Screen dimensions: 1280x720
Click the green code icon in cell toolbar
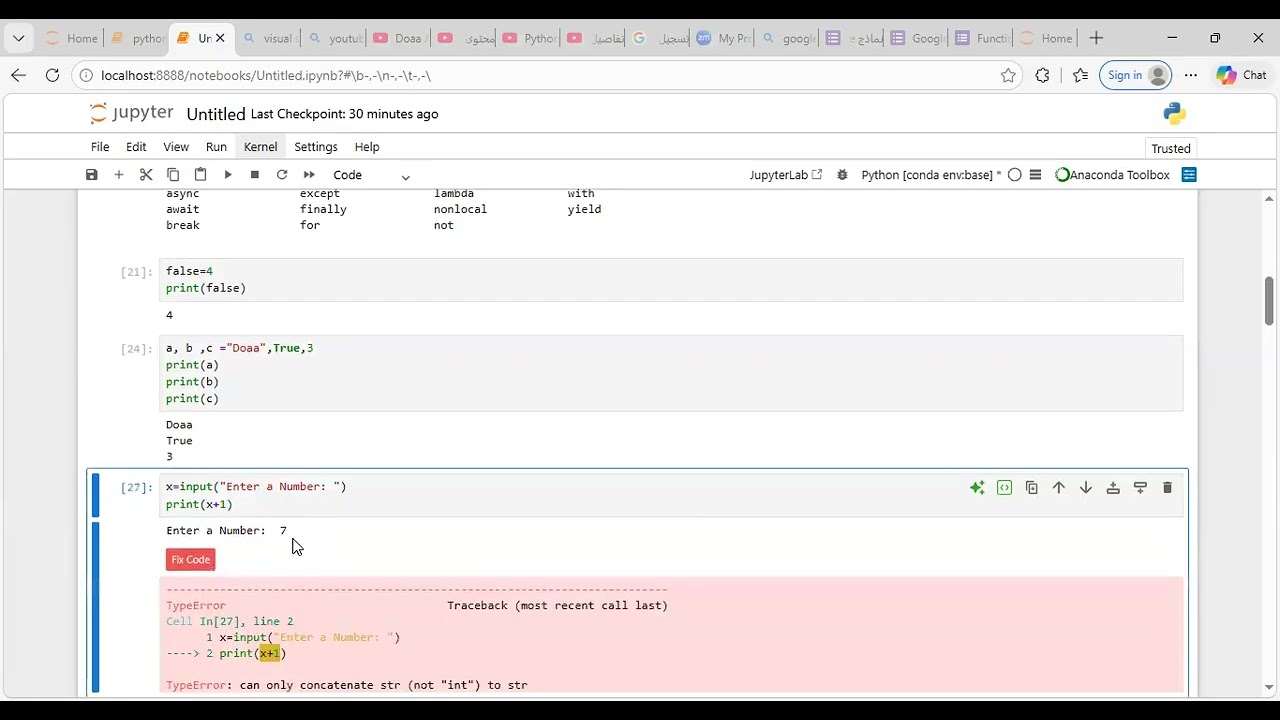[1004, 488]
